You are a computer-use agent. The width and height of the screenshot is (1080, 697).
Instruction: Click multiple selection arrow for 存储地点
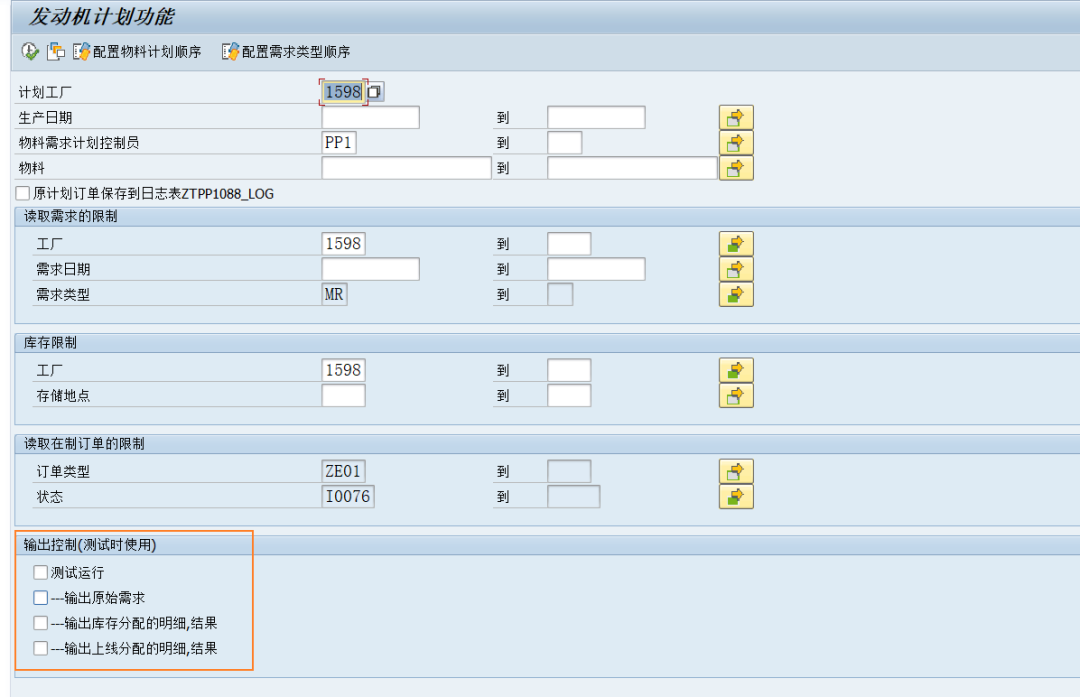click(x=736, y=396)
